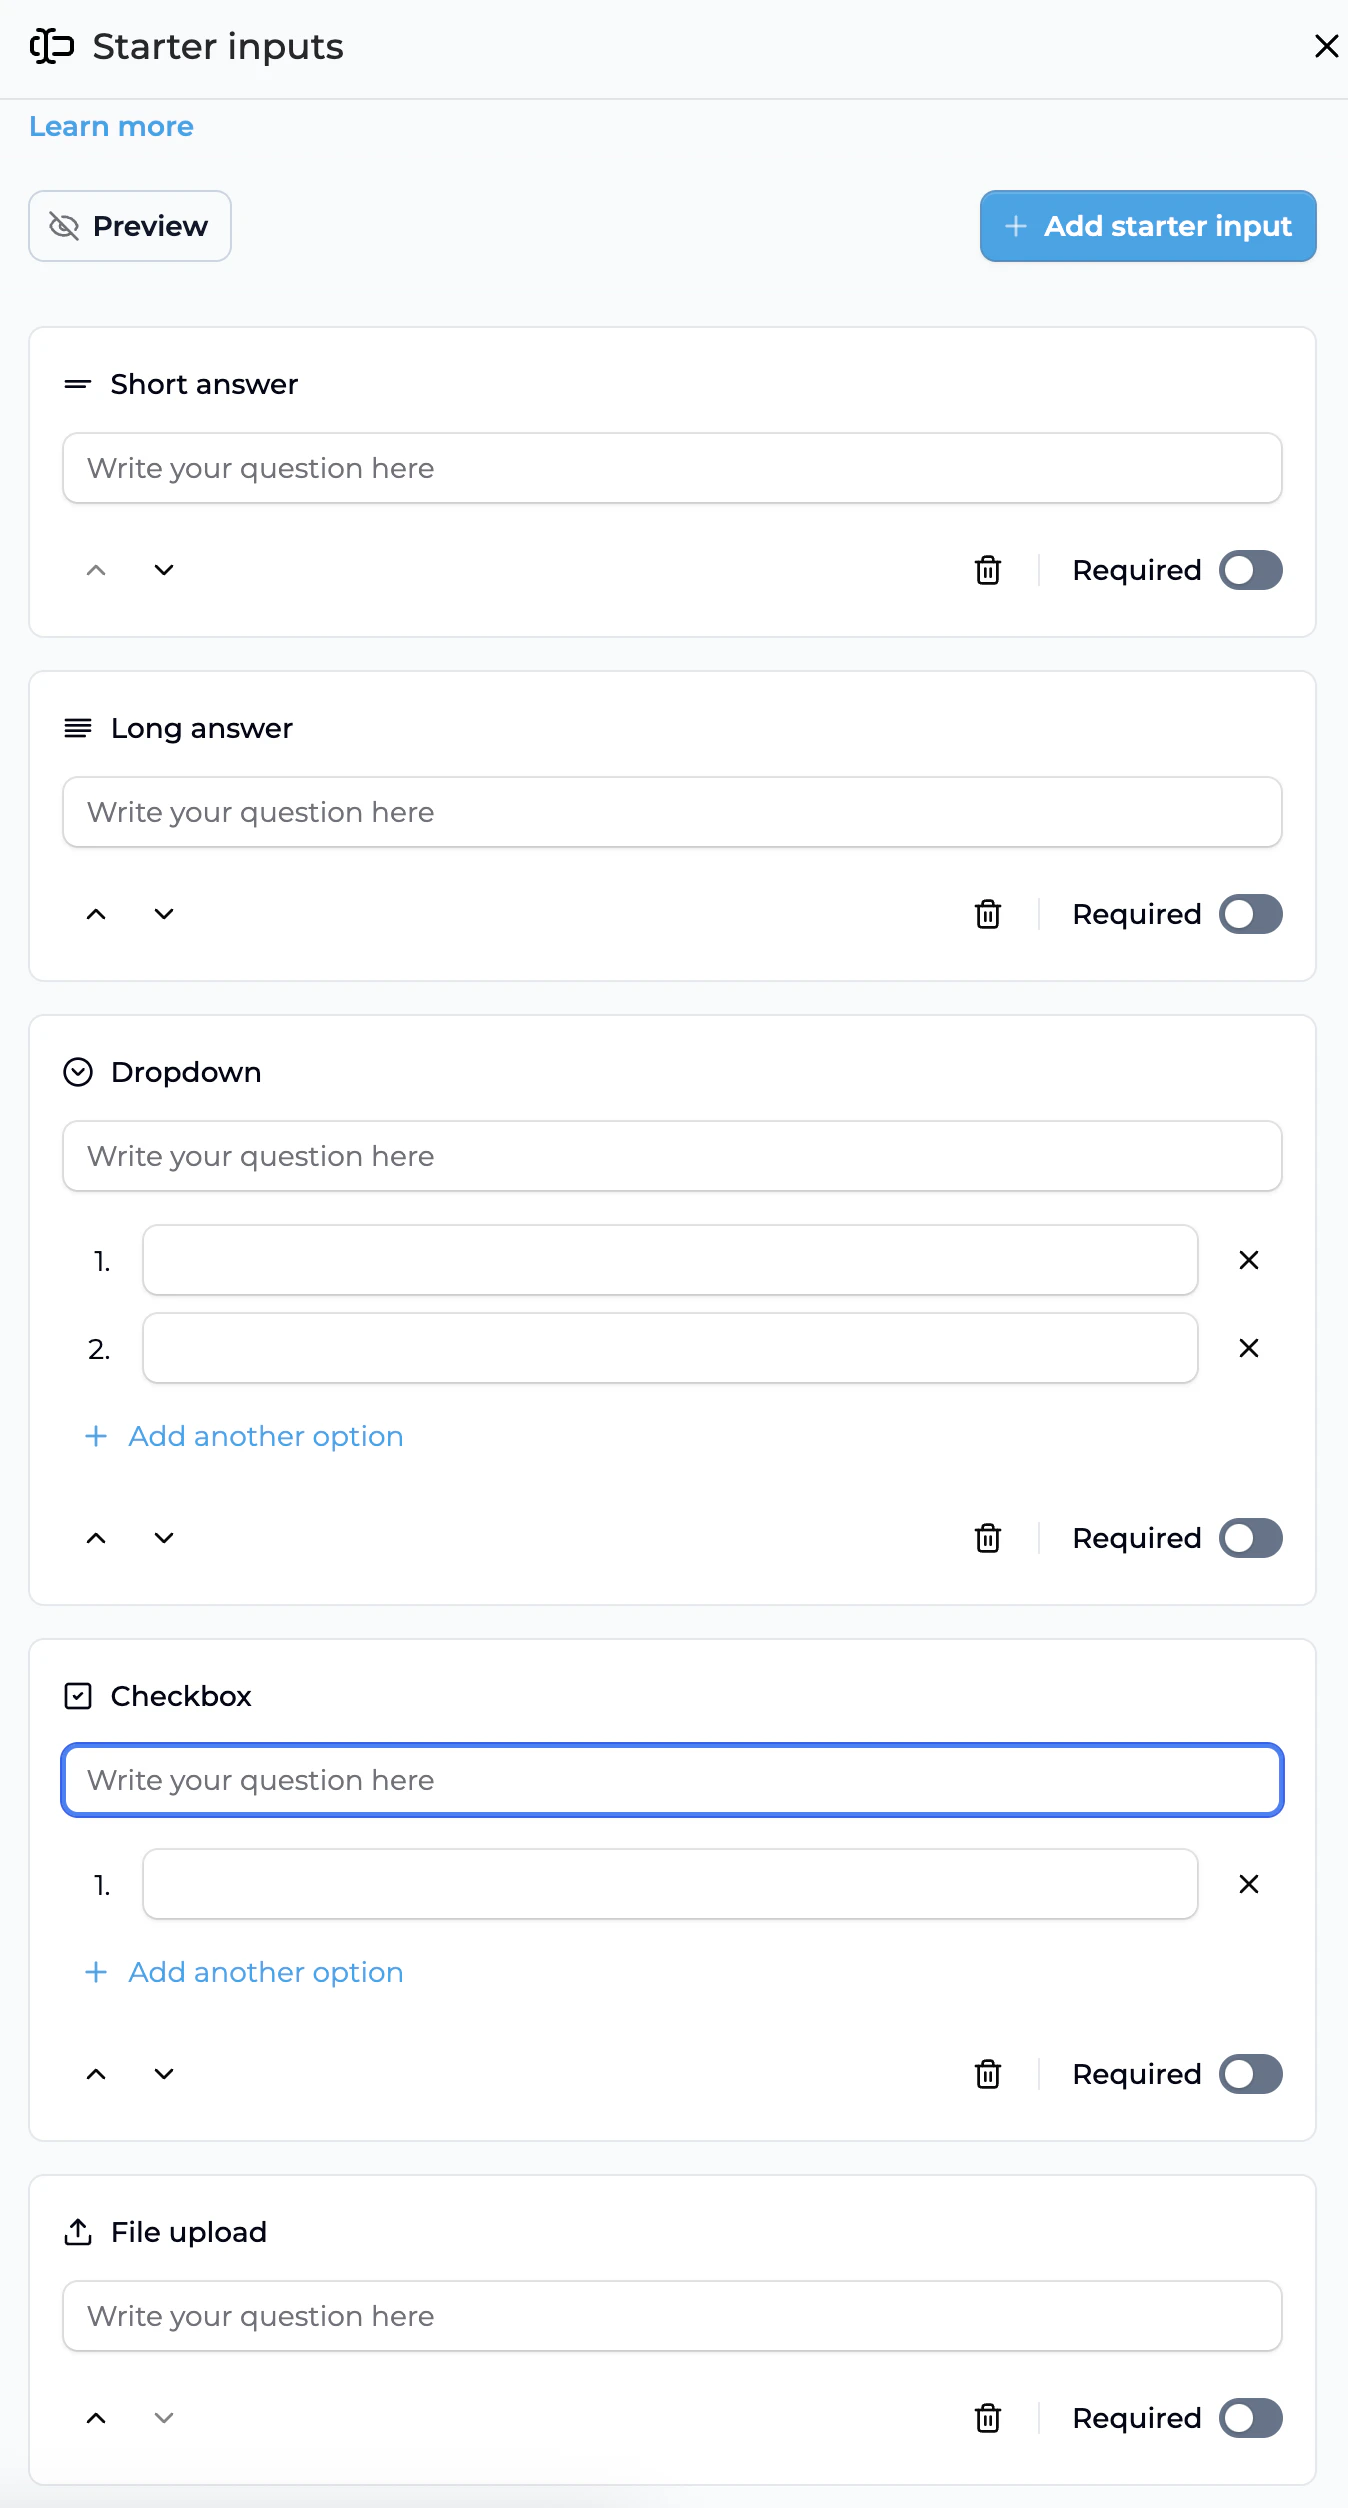Image resolution: width=1348 pixels, height=2508 pixels.
Task: Toggle Required for the Dropdown input
Action: click(1250, 1538)
